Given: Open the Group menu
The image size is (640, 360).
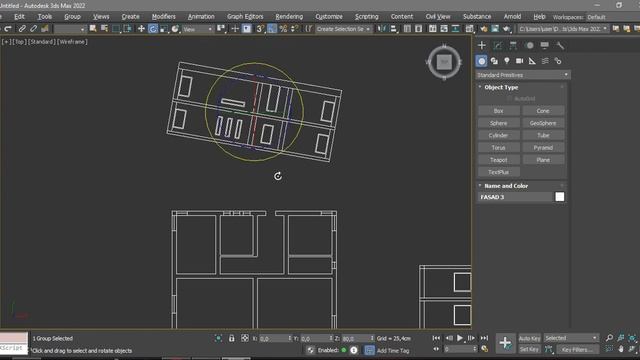Looking at the screenshot, I should (x=72, y=17).
